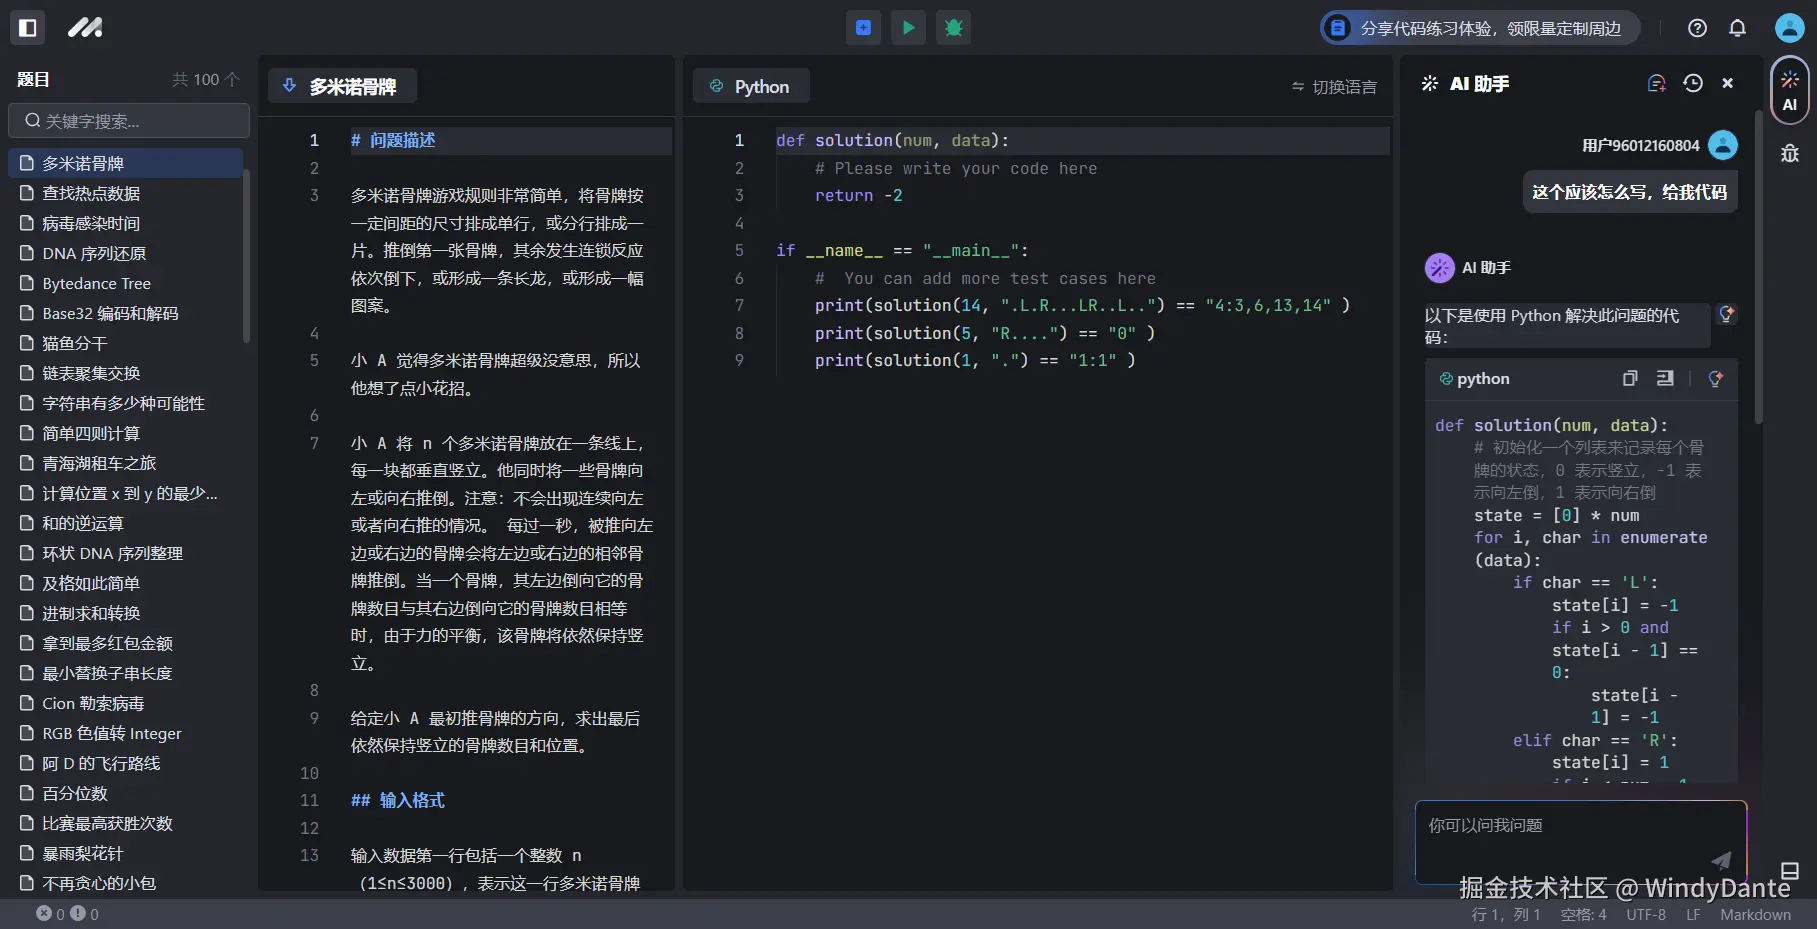Send the chat message with the paper plane
Screen dimensions: 1817x929
1721,860
